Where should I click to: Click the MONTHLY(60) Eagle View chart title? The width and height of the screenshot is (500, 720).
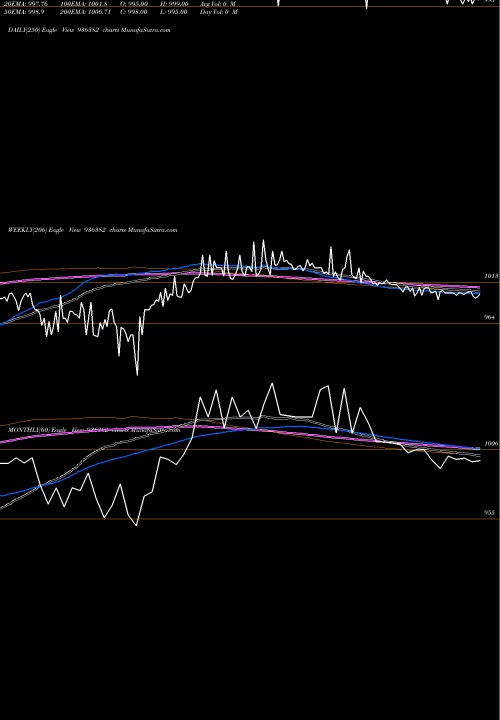tap(94, 430)
